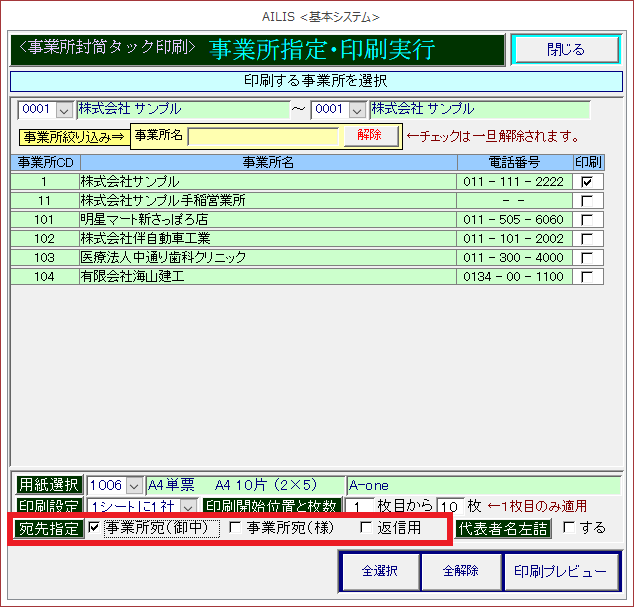Expand the starting office code 0001 dropdown
Screen dimensions: 634x607
tap(64, 110)
